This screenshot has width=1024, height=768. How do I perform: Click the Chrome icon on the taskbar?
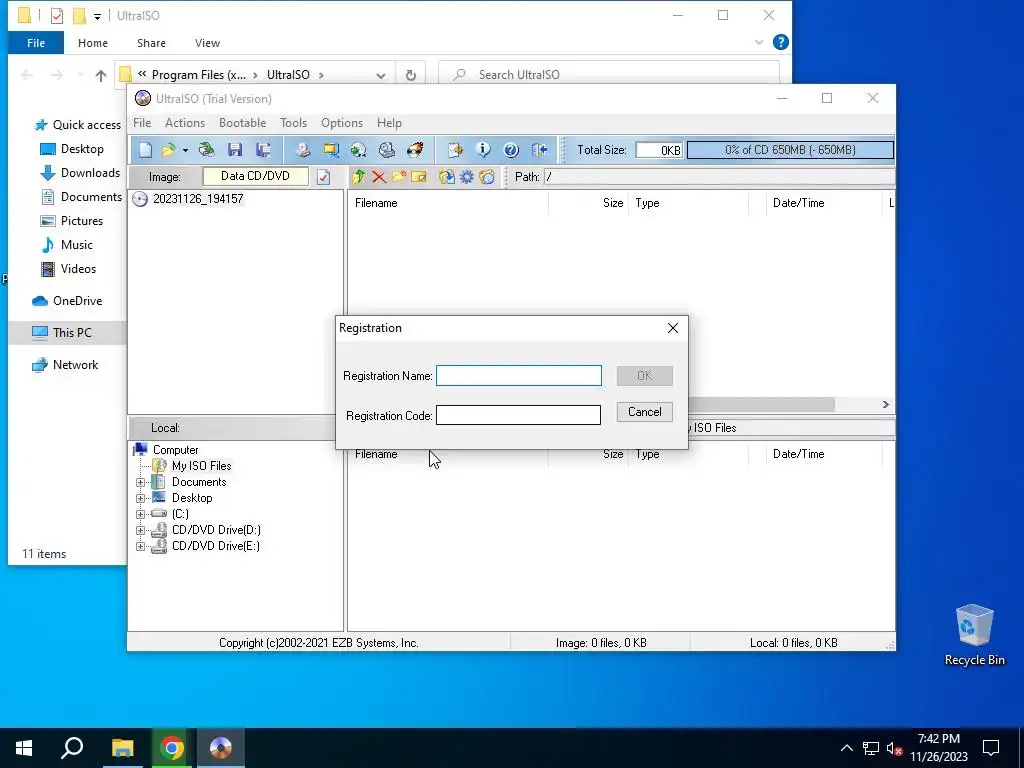tap(172, 748)
